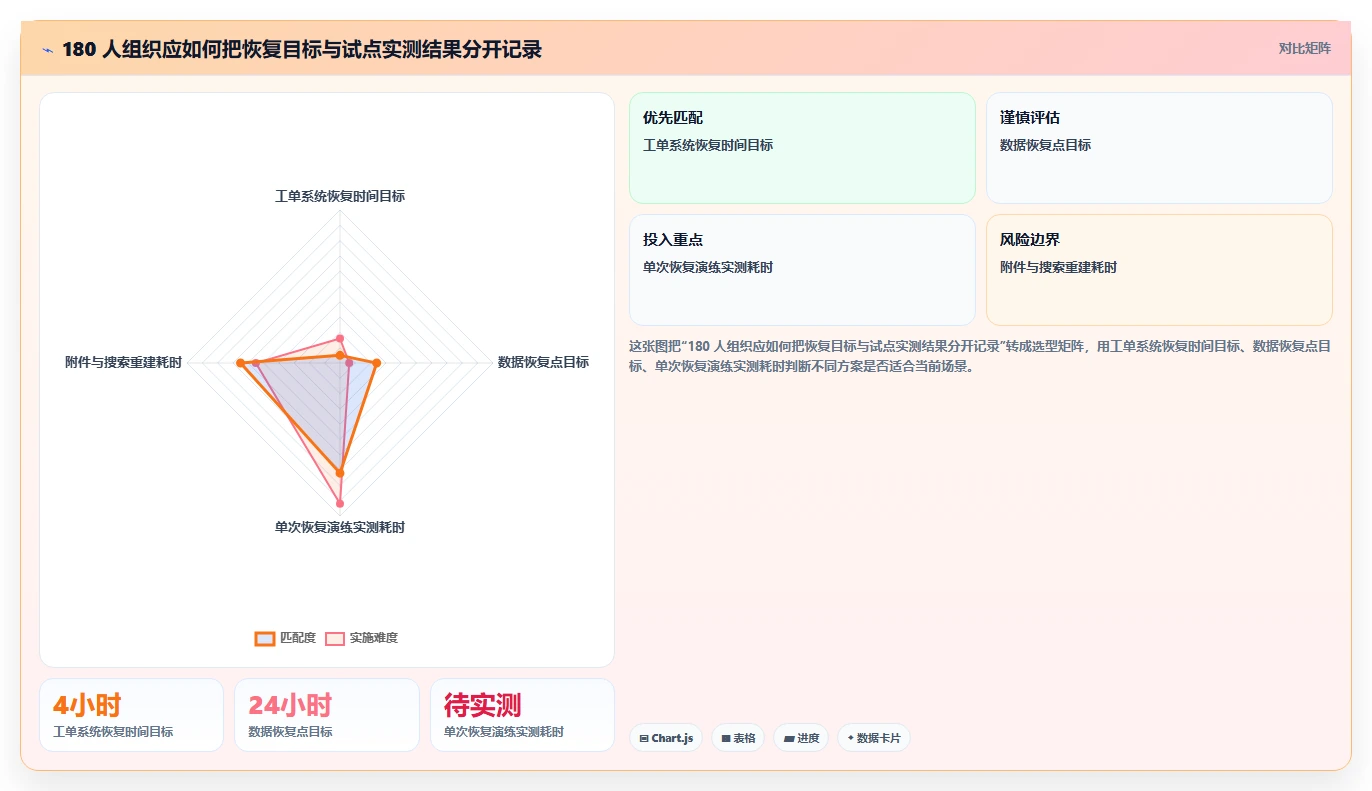This screenshot has height=791, width=1372.
Task: Select the 数据卡片 tag chip
Action: tap(874, 738)
